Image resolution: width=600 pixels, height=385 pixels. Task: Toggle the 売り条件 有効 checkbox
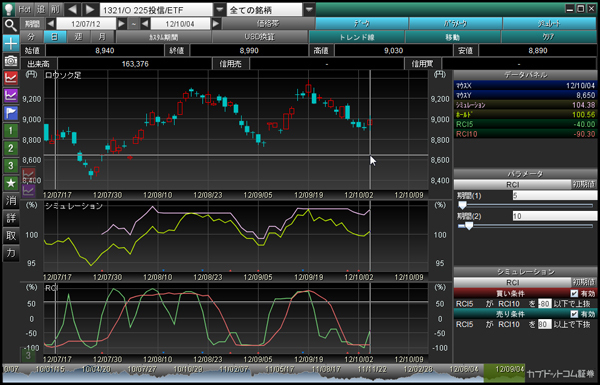574,314
